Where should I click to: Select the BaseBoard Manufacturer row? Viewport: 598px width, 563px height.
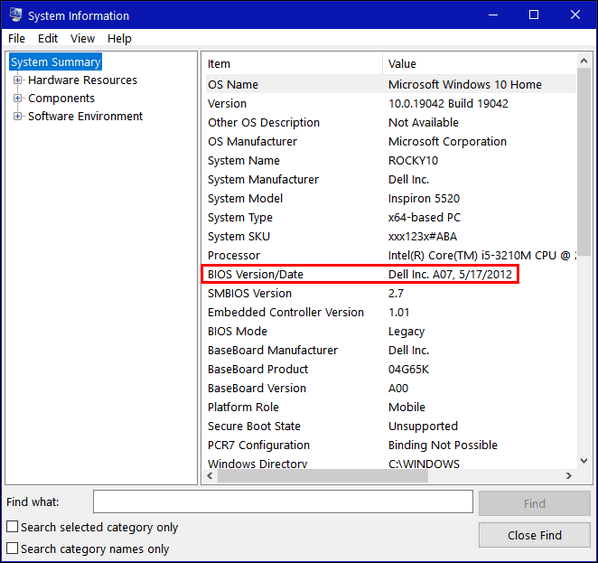point(391,350)
